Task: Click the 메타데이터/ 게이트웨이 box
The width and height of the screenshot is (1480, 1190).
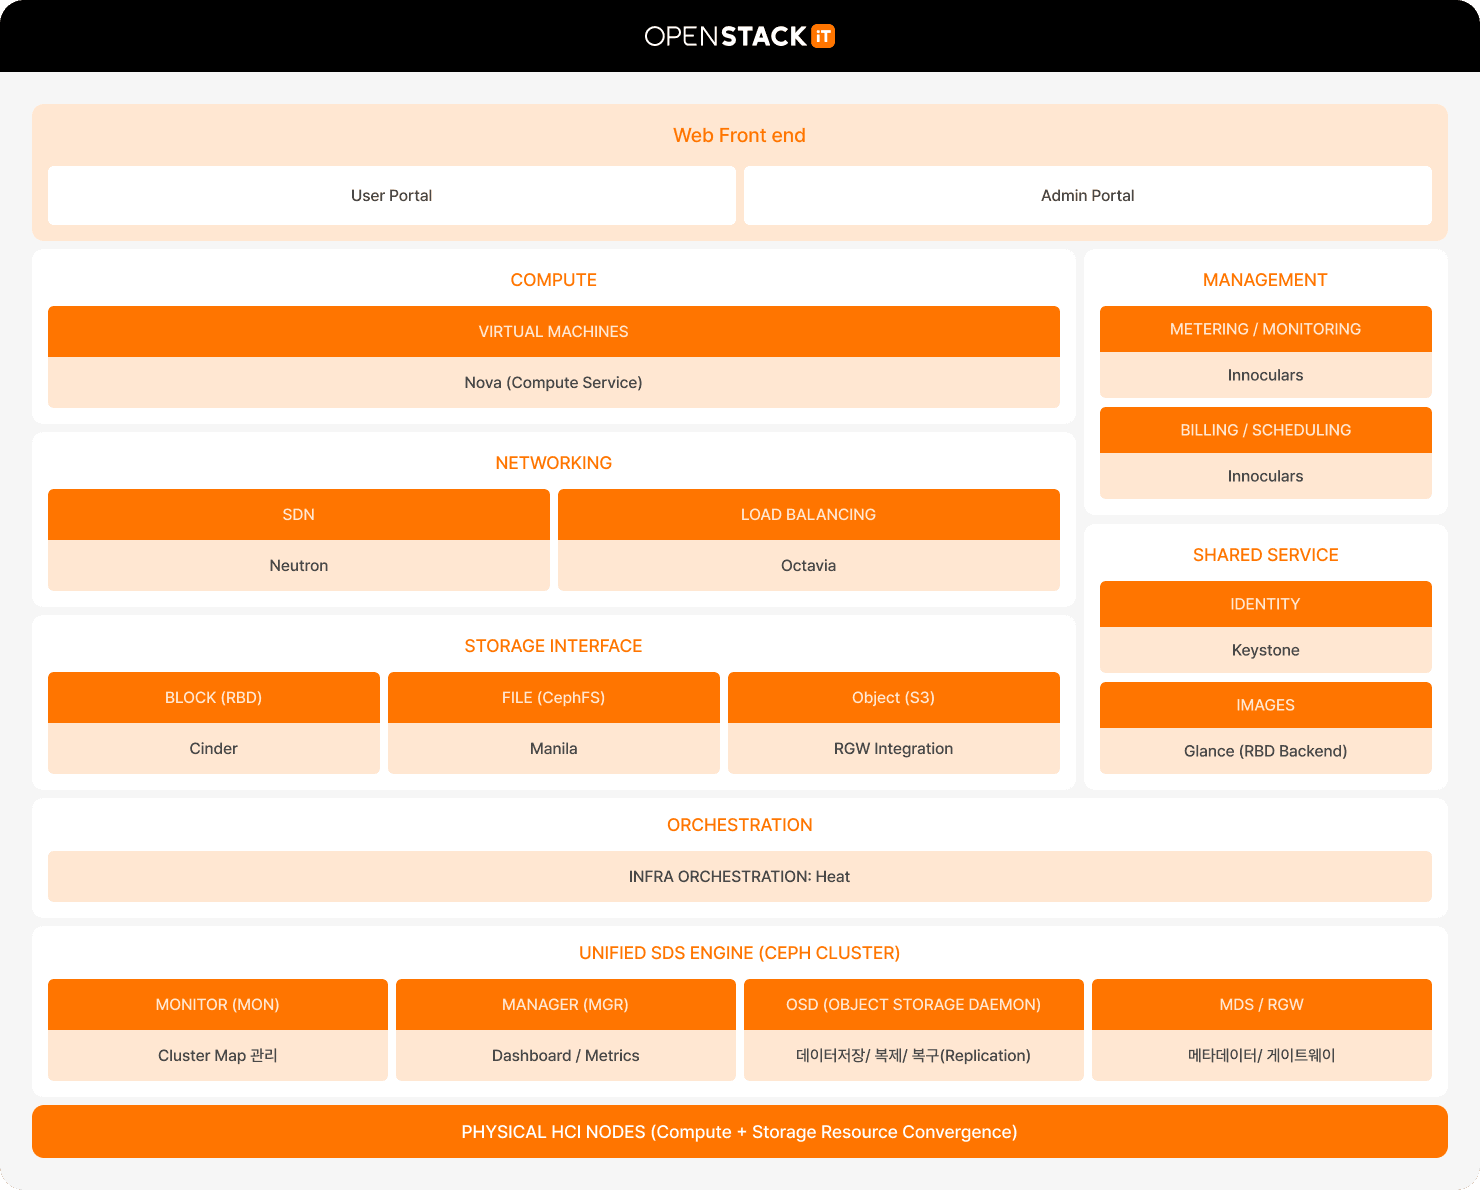Action: tap(1262, 1055)
